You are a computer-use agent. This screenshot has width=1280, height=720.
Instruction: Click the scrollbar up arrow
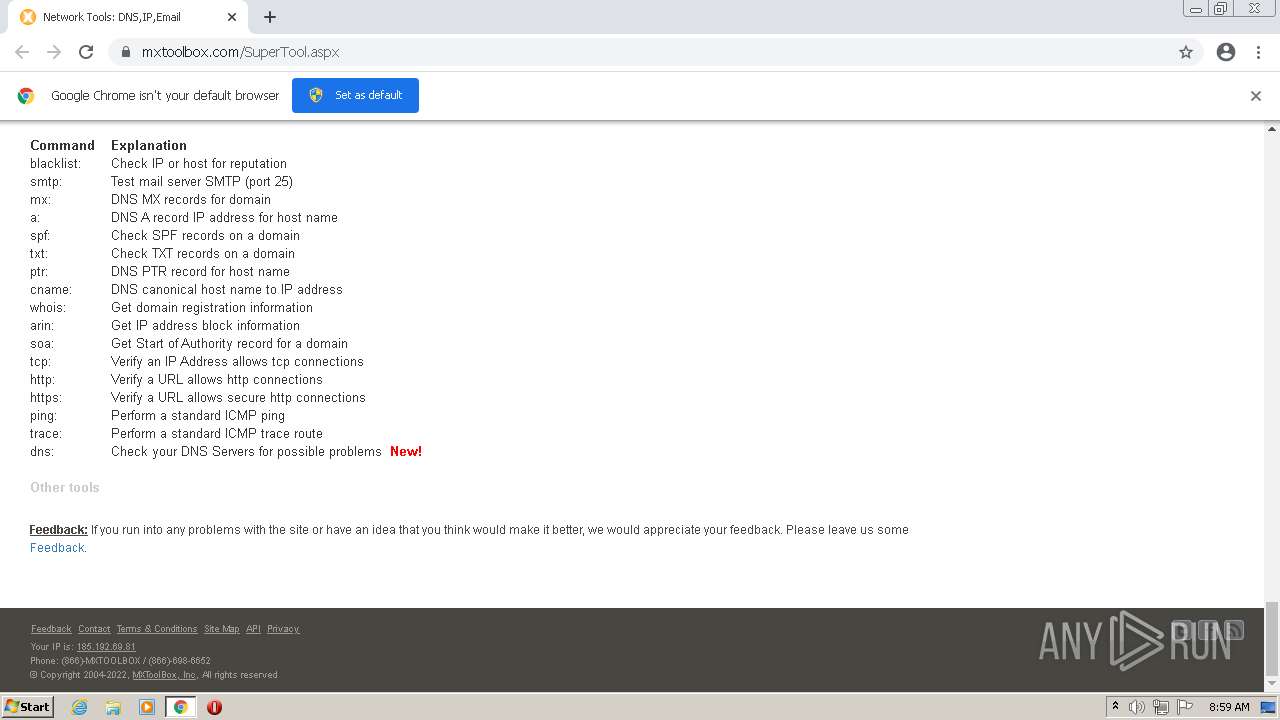[x=1272, y=129]
